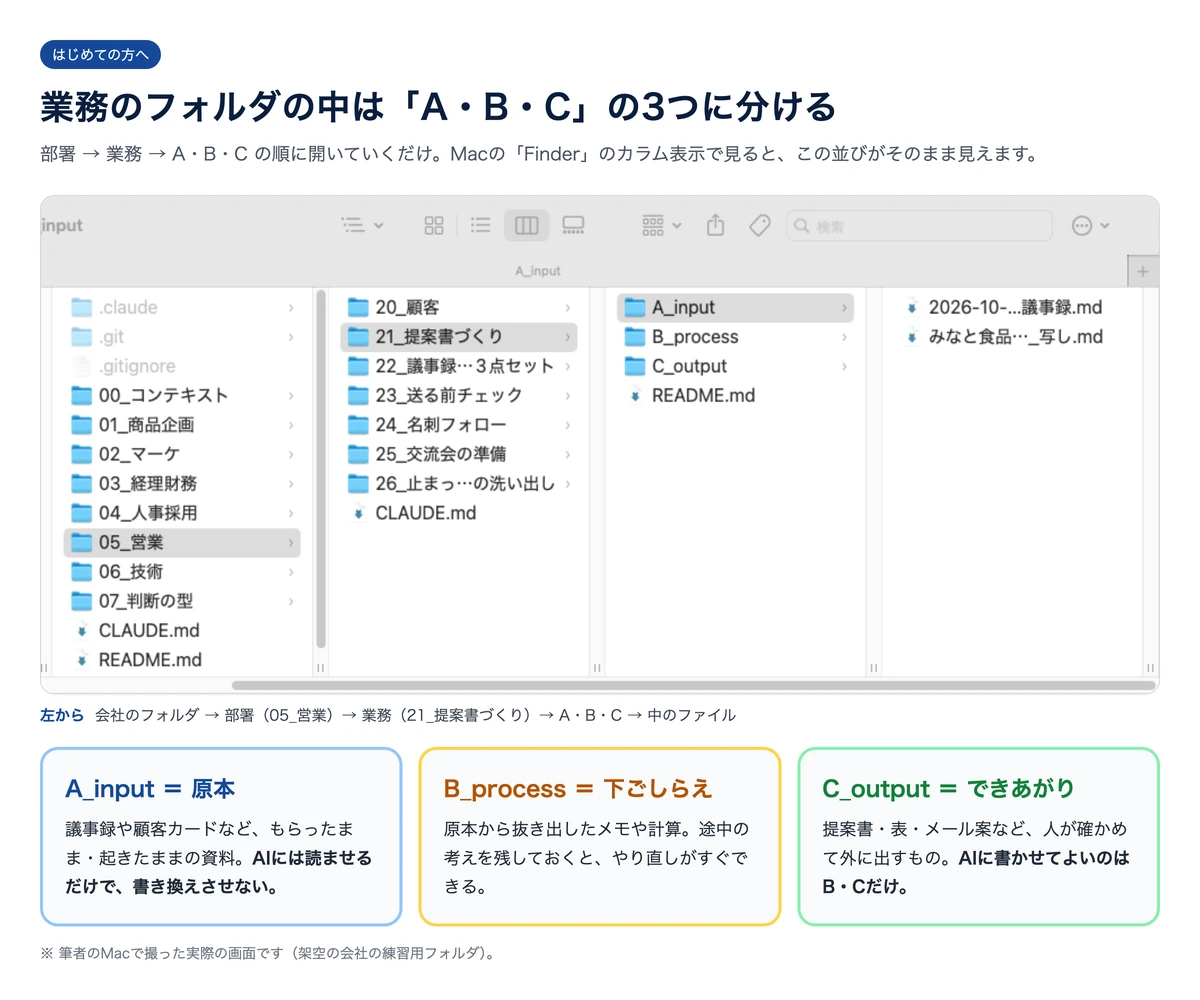Select the .gitignore file
The width and height of the screenshot is (1200, 1000).
point(182,366)
